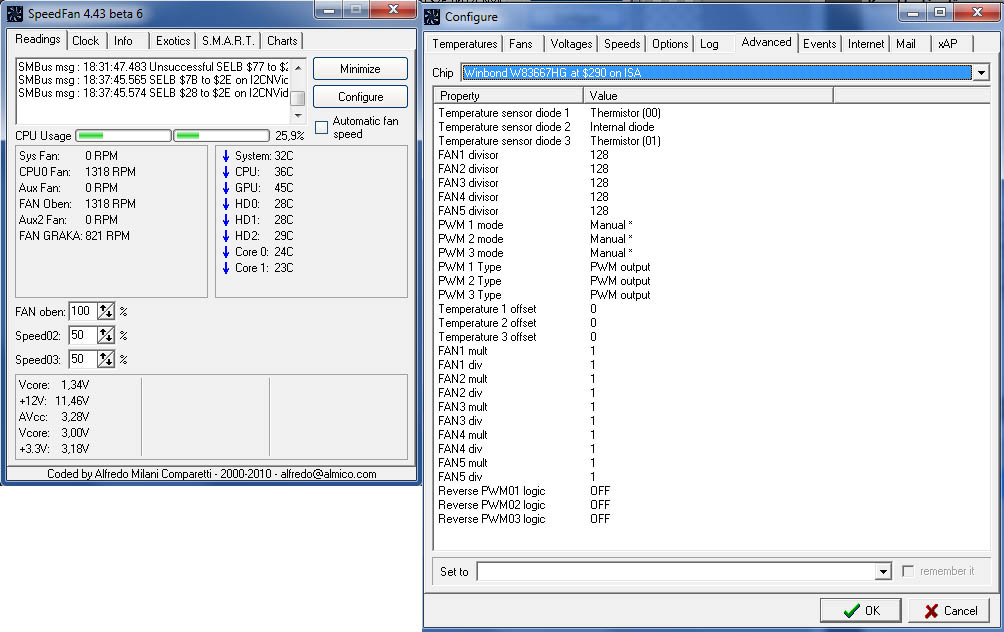1004x632 pixels.
Task: Click the 'CPU0 Fan: 1318 RPM' reading
Action: pyautogui.click(x=77, y=172)
